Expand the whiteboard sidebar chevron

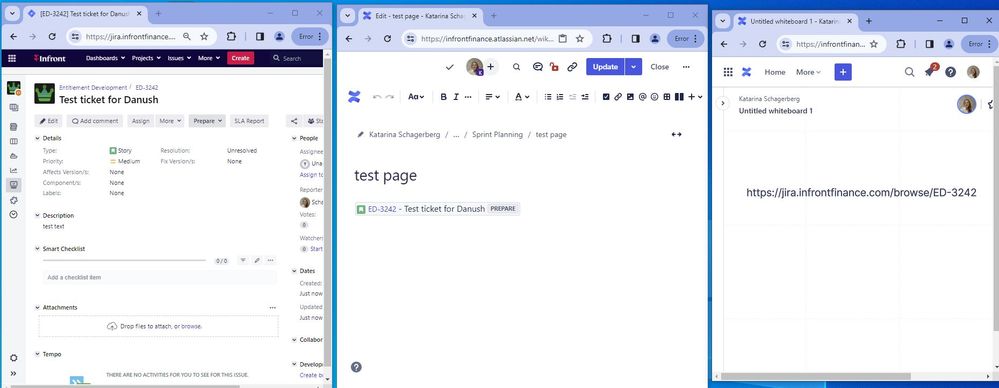point(722,103)
